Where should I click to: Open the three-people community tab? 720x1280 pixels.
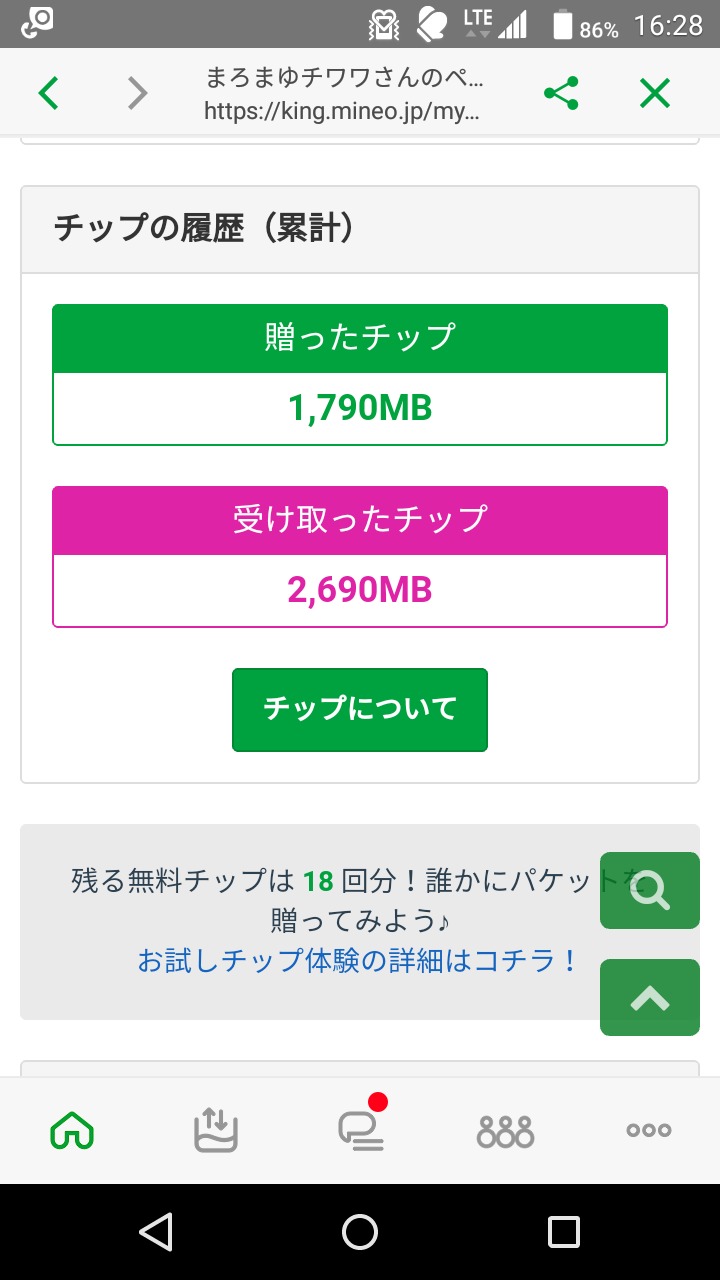click(505, 1131)
